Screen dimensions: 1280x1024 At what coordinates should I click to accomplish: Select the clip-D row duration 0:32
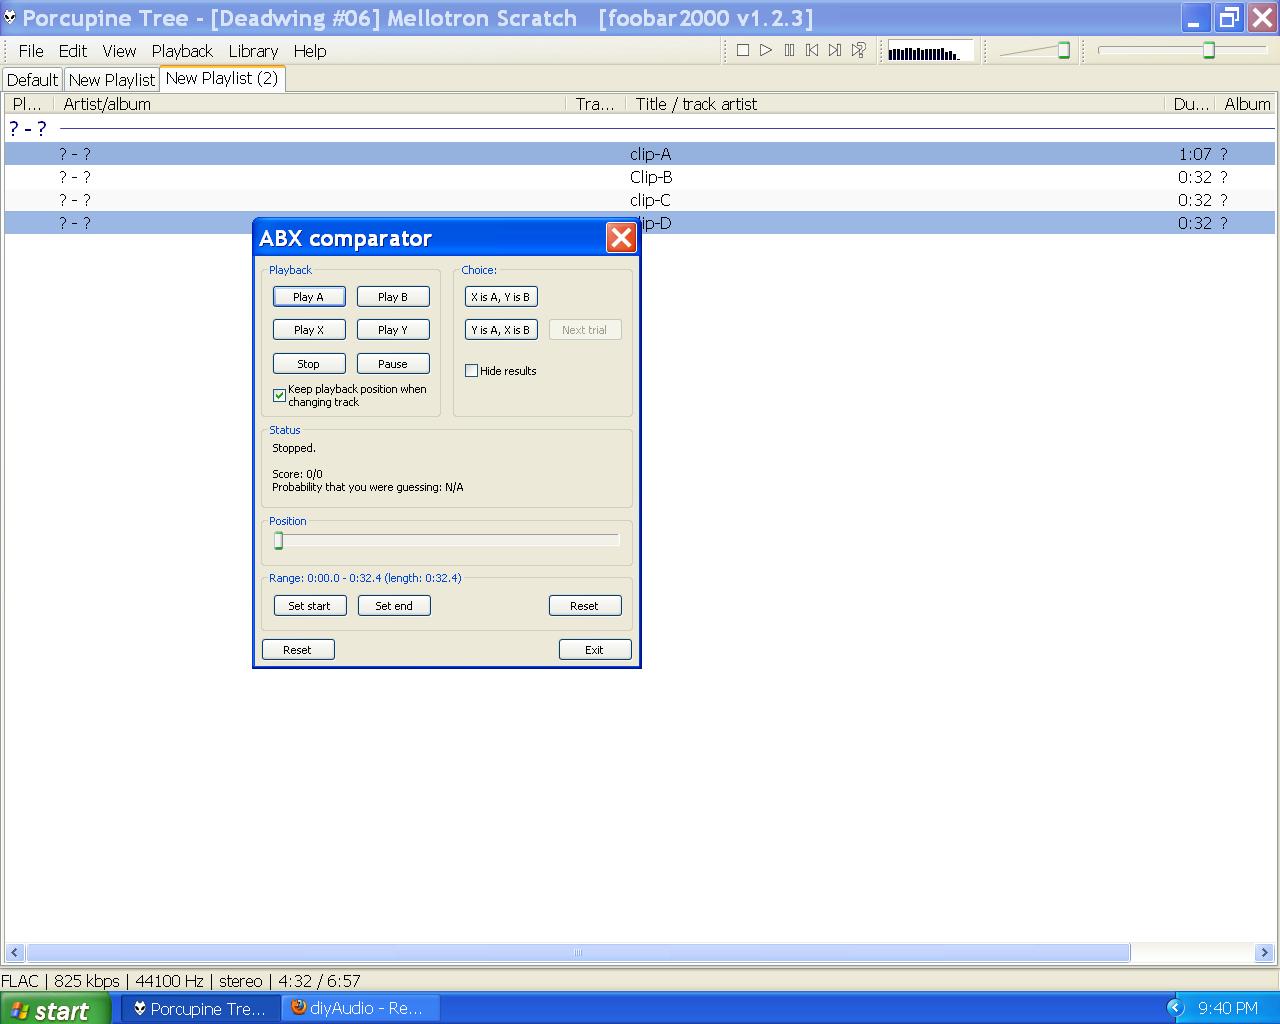[1194, 223]
